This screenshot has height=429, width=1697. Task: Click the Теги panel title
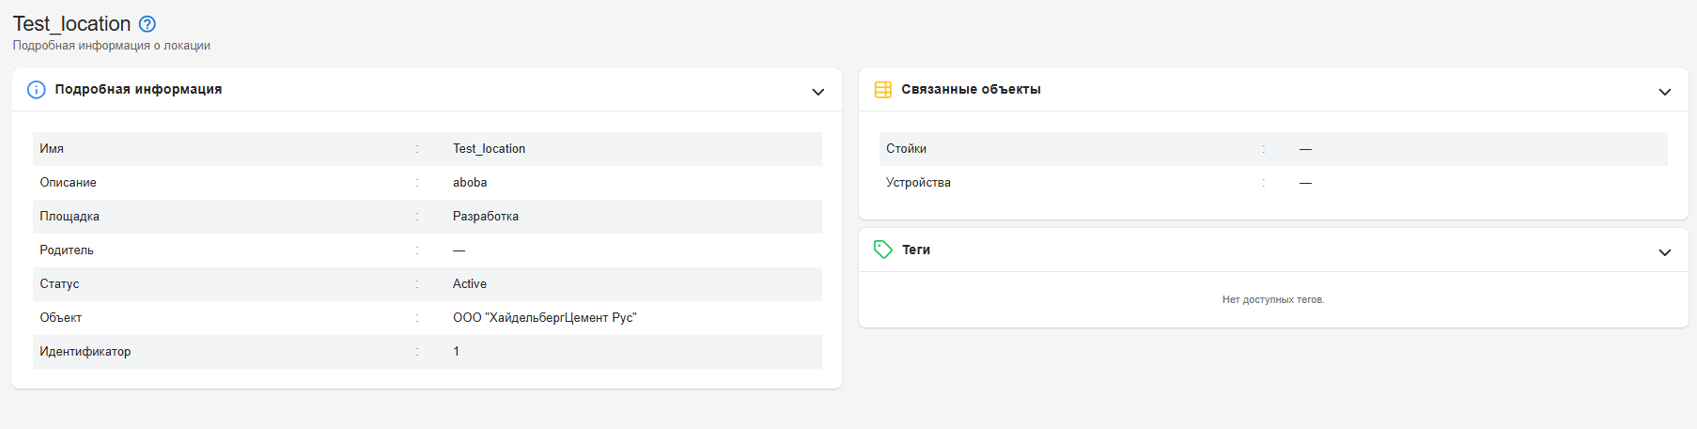tap(916, 249)
